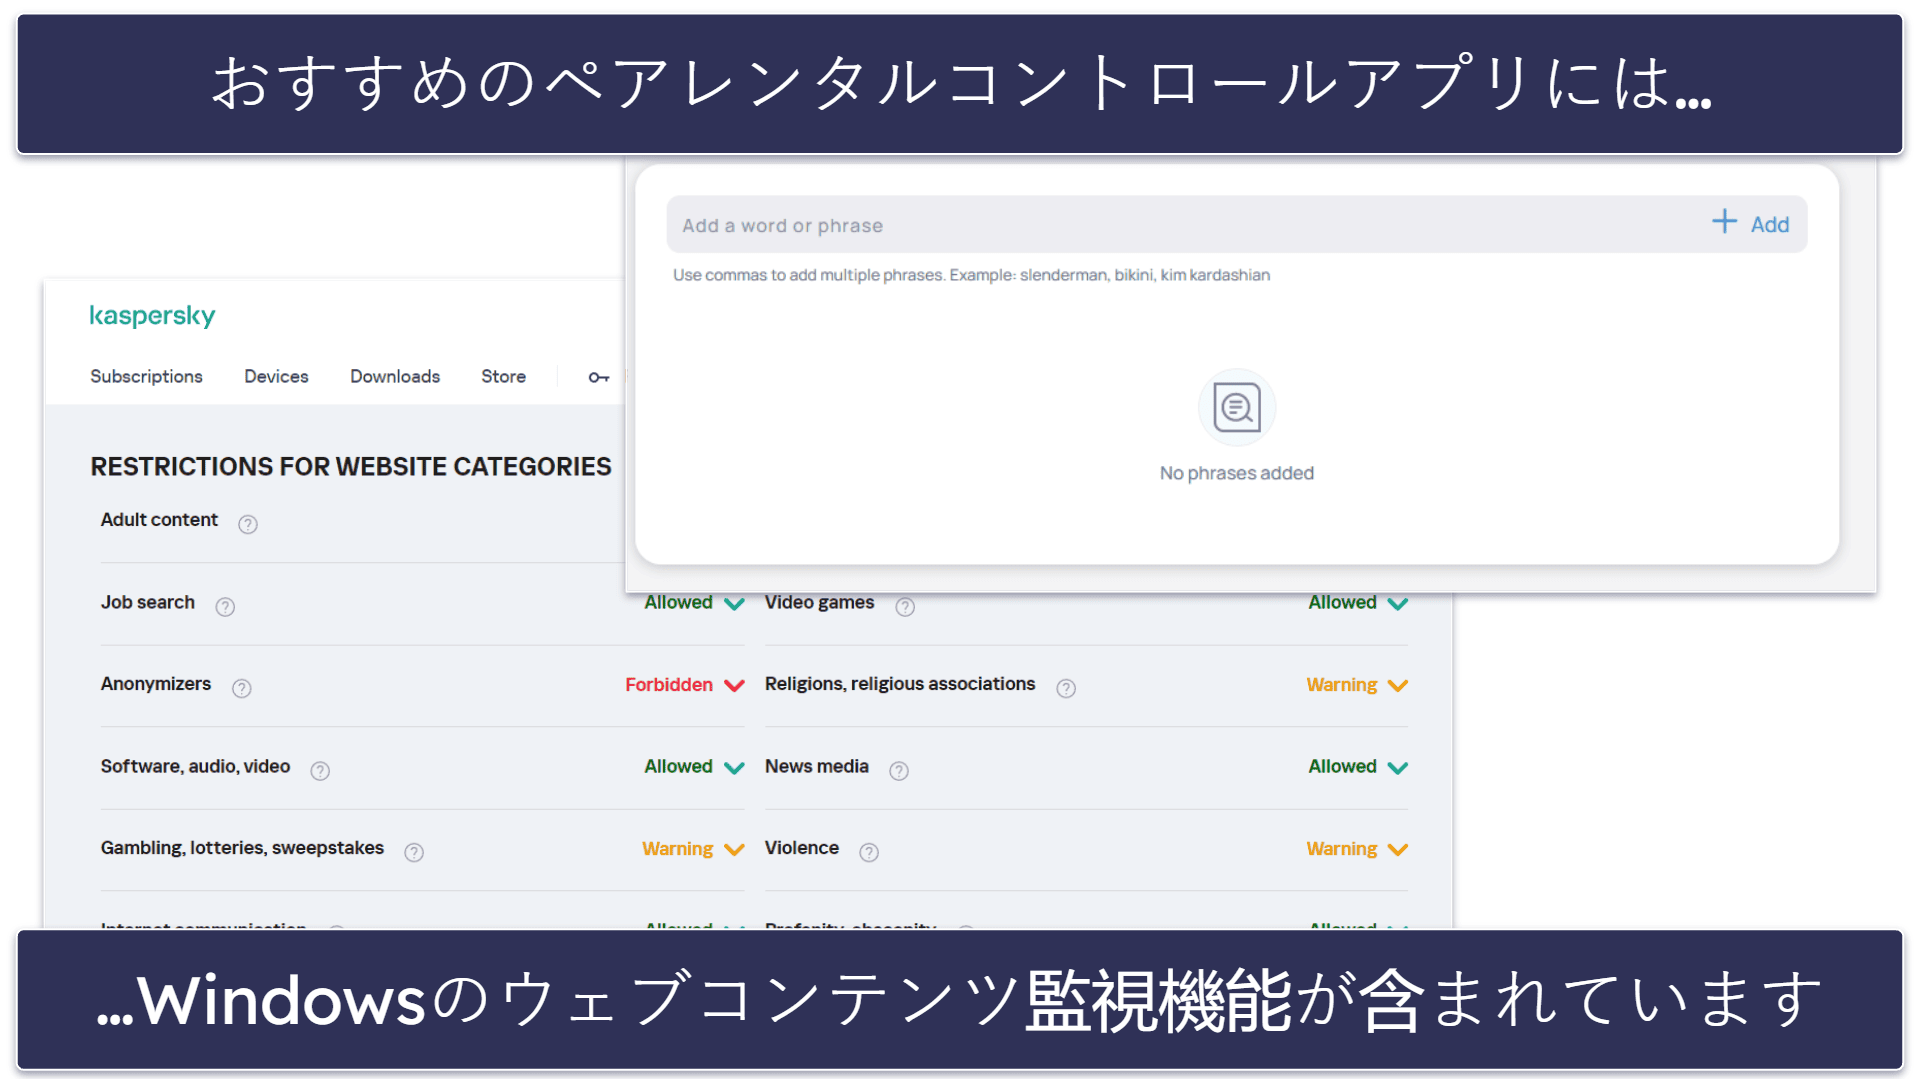Click help icon beside Religions, religious associations
This screenshot has height=1079, width=1919.
(x=1066, y=688)
